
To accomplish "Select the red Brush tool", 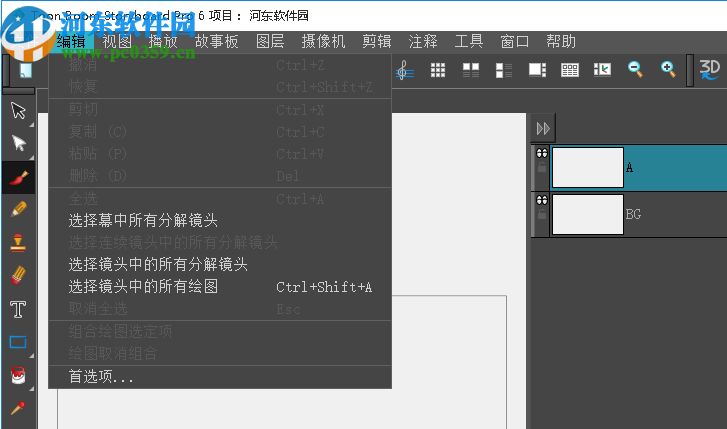I will (19, 178).
